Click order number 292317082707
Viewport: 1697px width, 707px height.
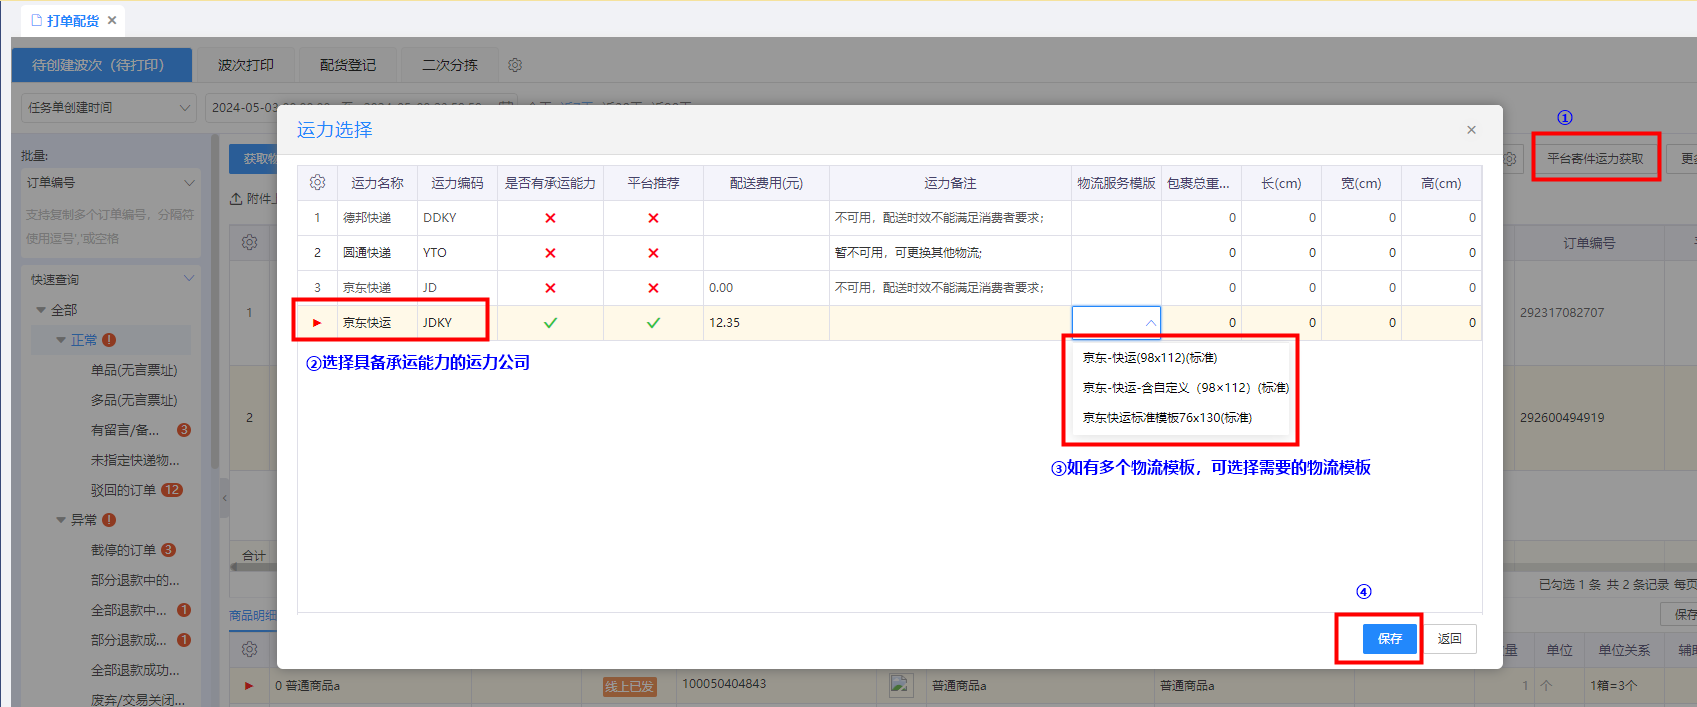[x=1562, y=313]
